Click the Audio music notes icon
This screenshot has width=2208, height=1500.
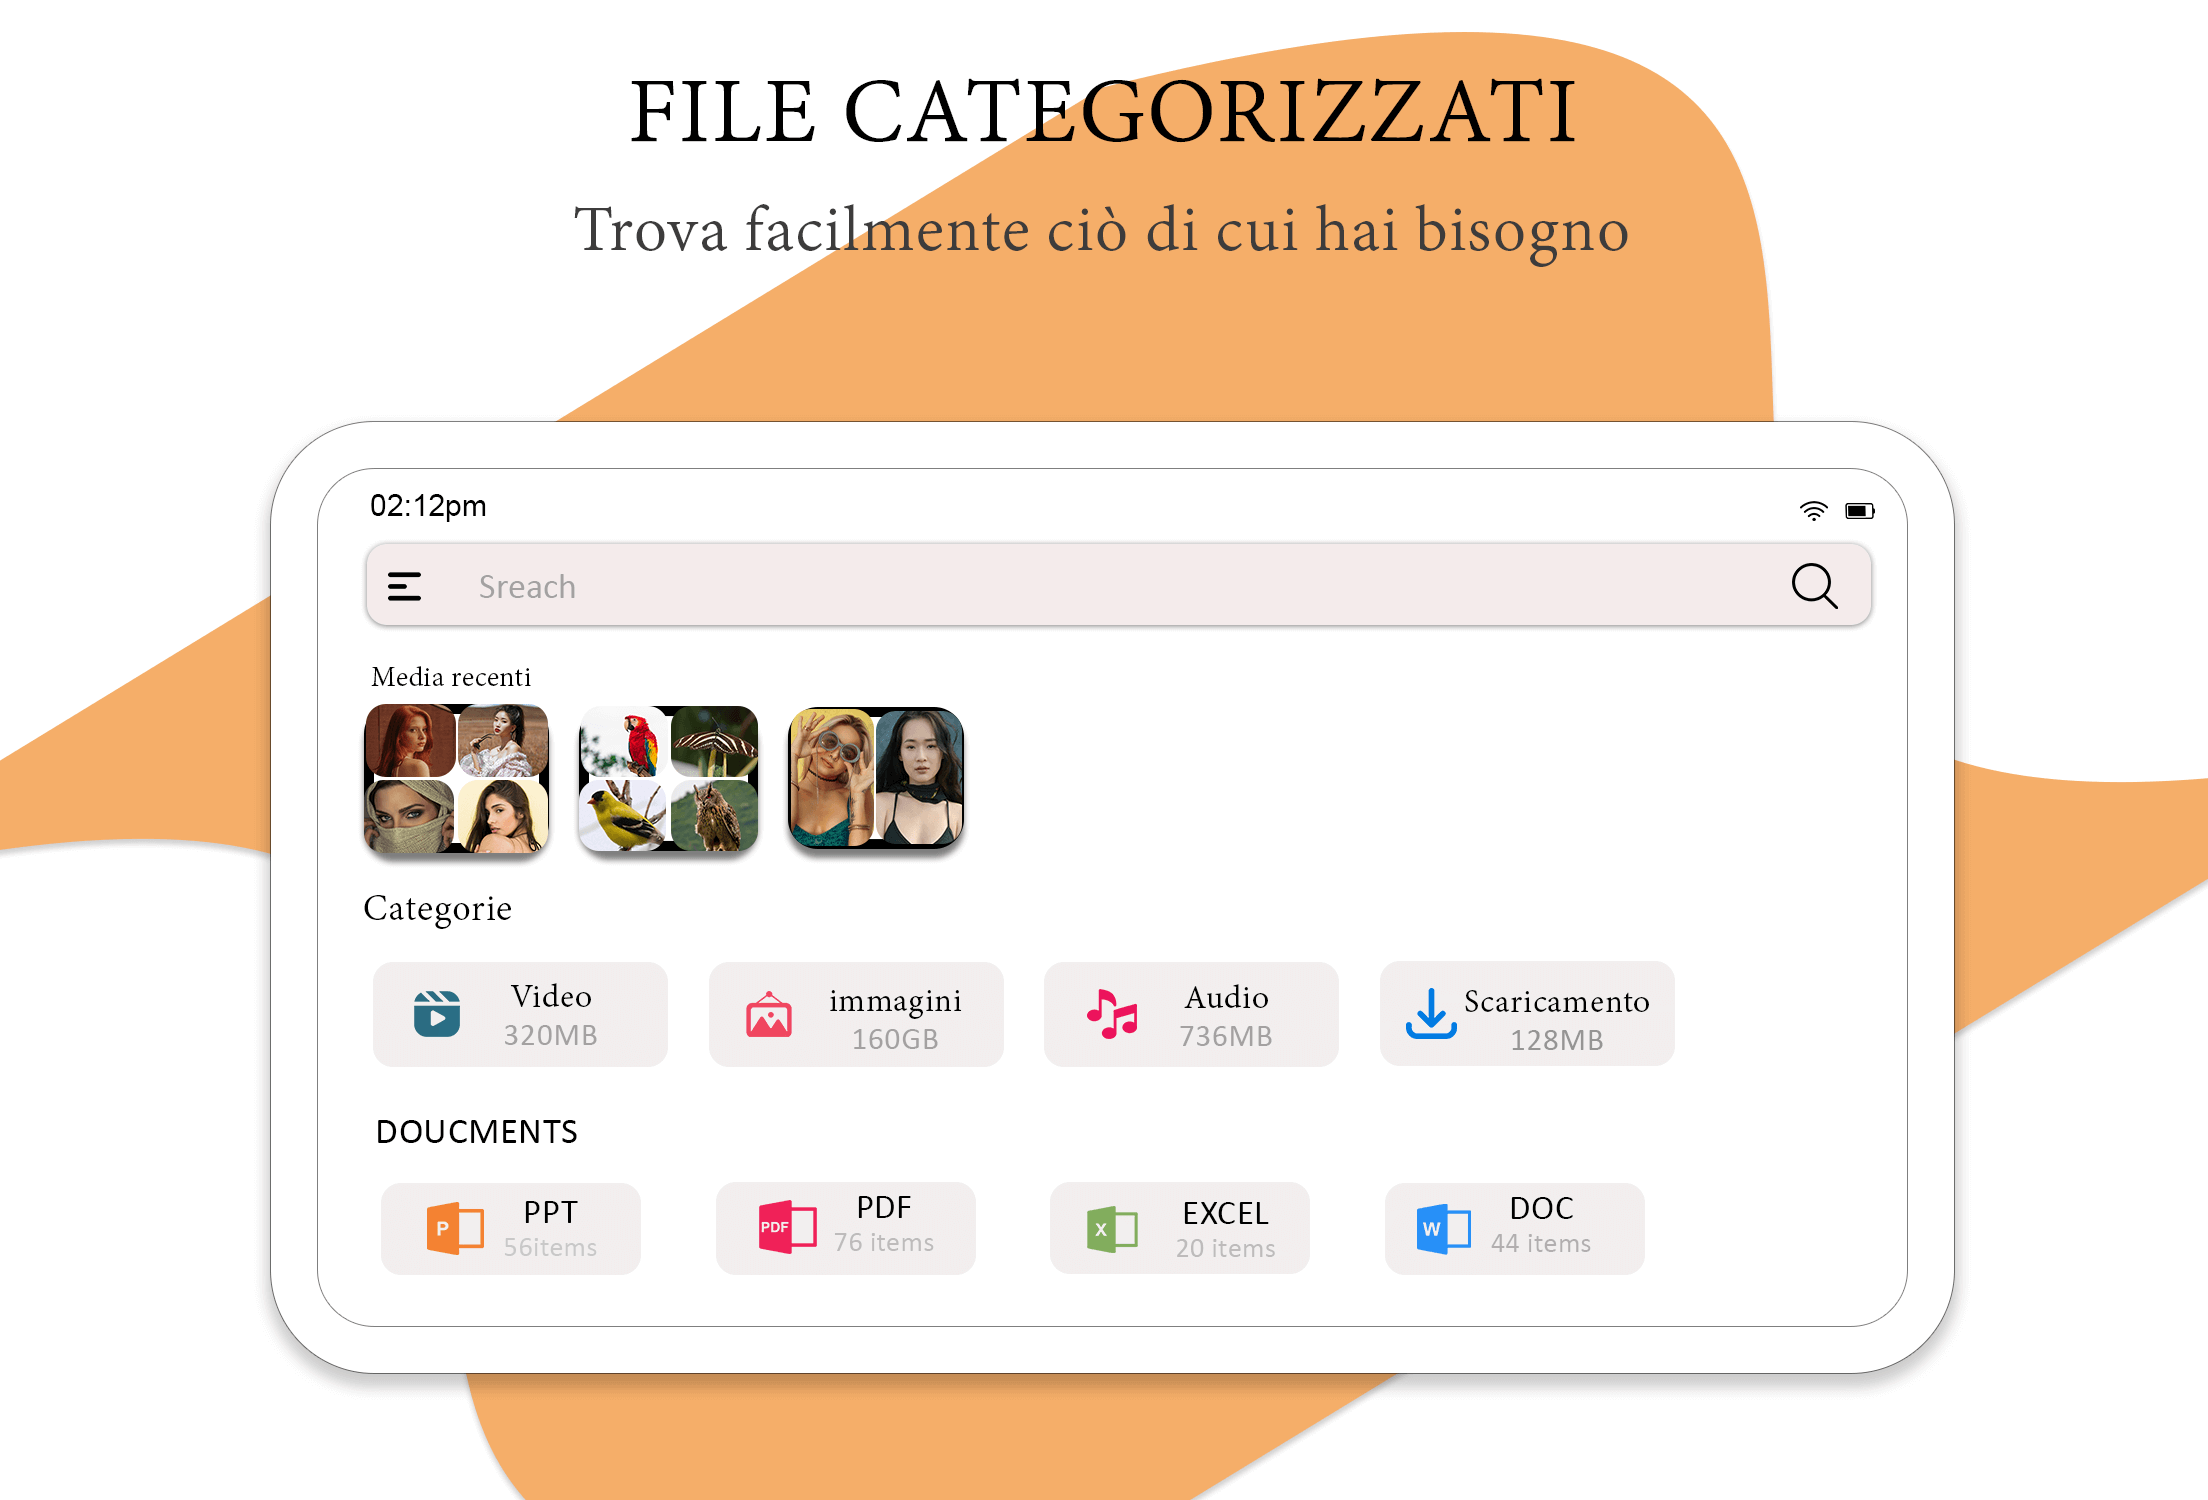point(1112,1014)
